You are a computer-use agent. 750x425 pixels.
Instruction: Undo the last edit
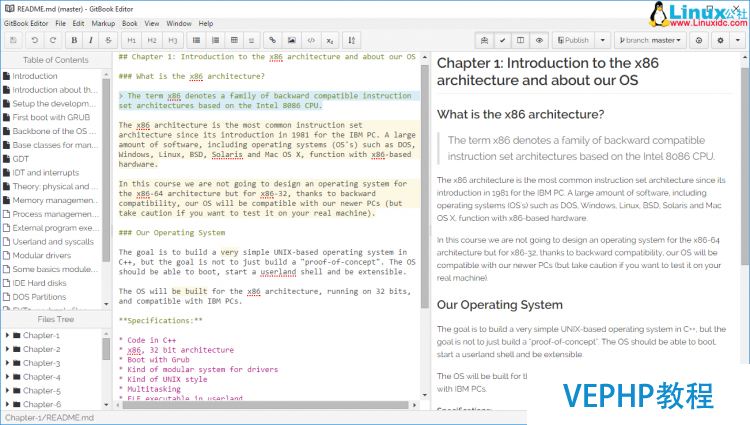pyautogui.click(x=34, y=41)
